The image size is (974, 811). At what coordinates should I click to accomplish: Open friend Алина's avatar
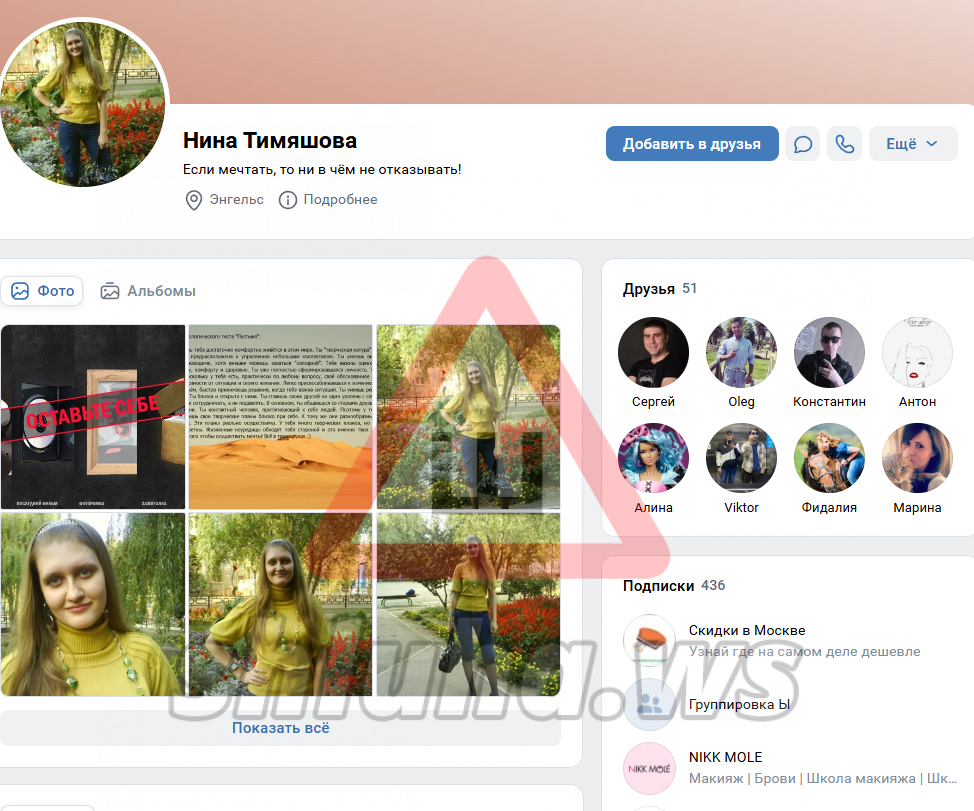[653, 458]
